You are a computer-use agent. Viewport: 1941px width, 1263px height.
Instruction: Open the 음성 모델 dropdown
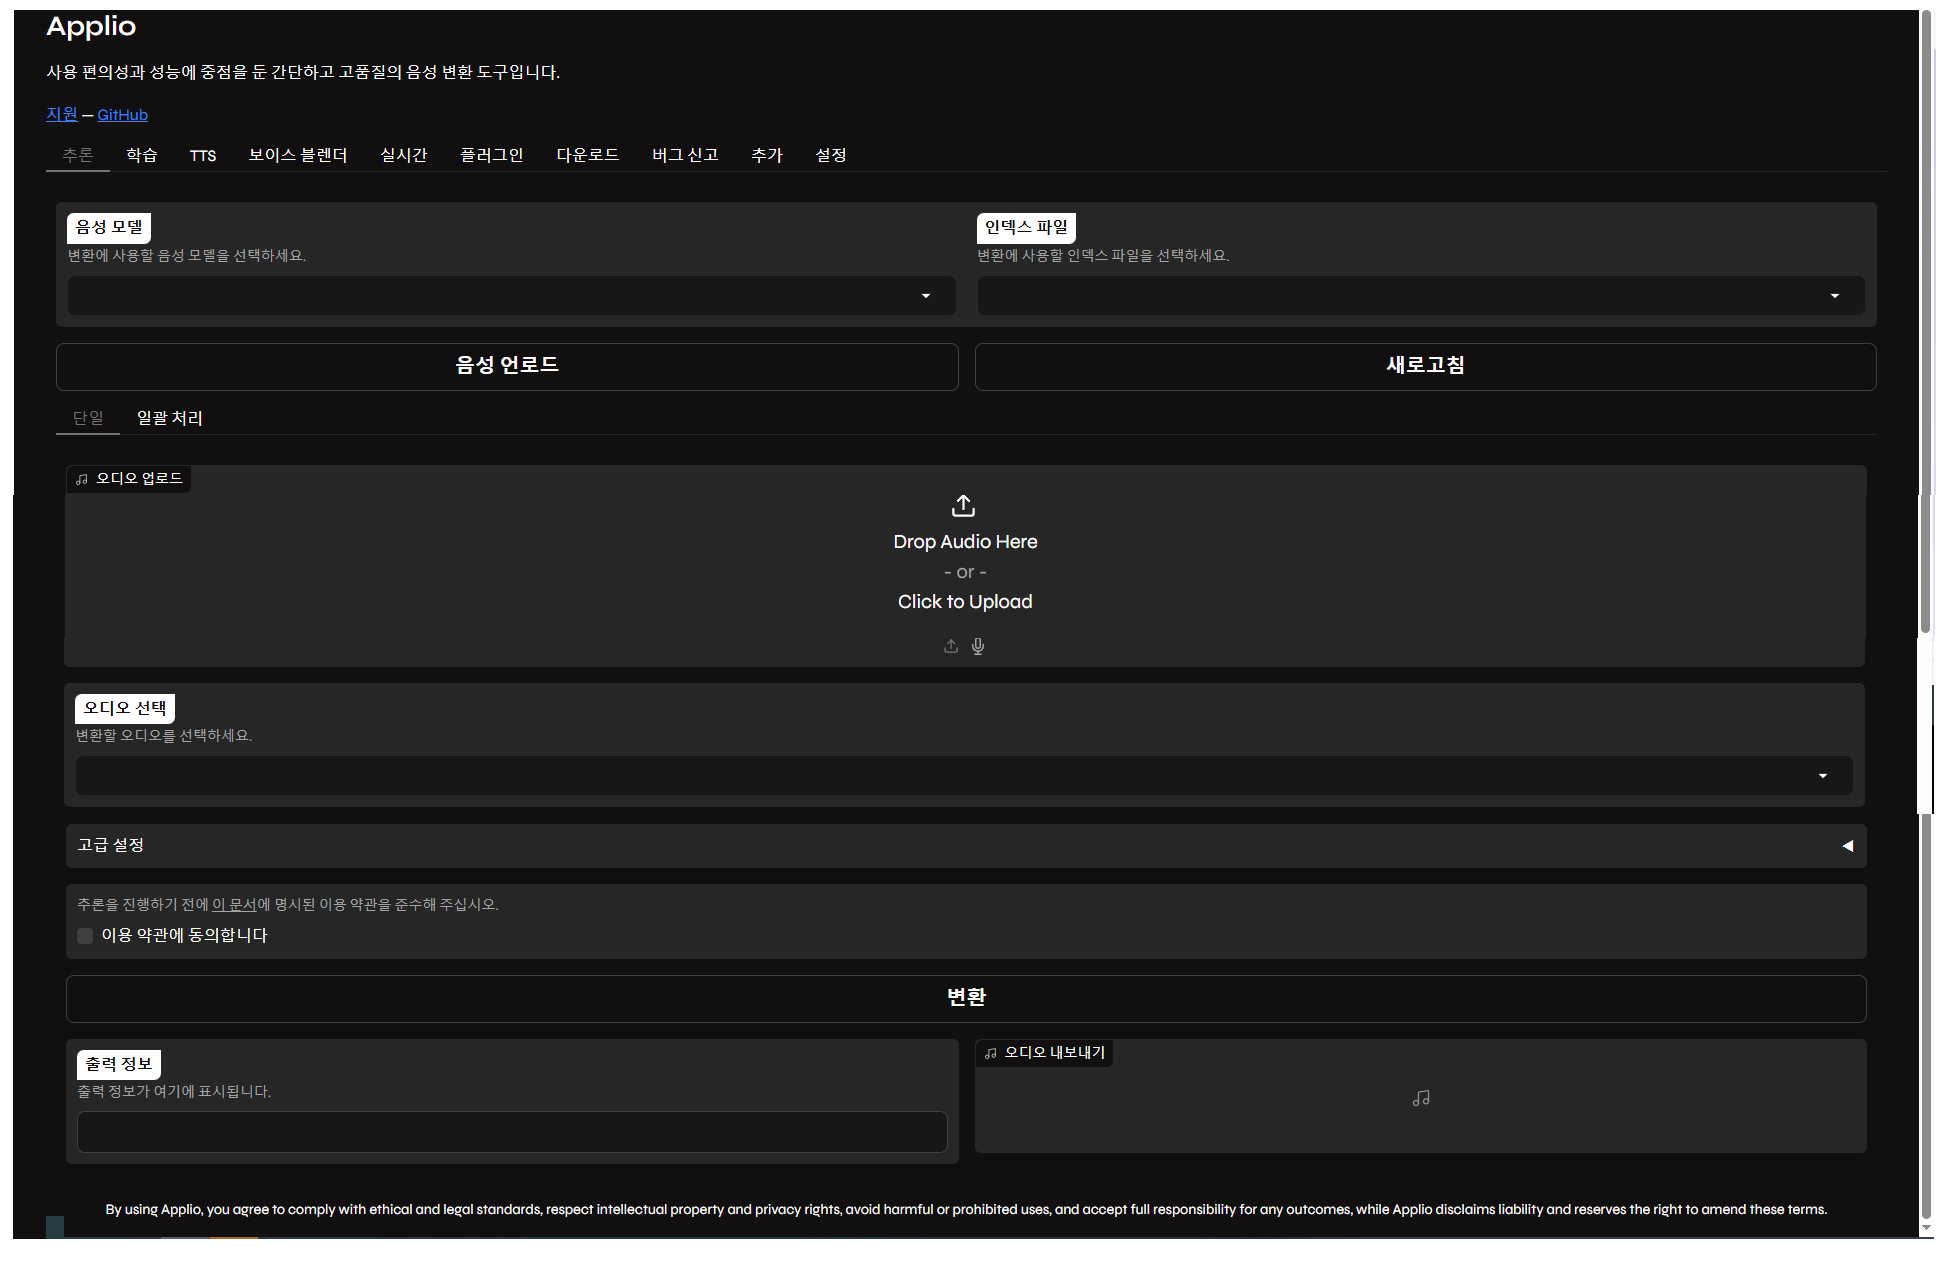(511, 296)
